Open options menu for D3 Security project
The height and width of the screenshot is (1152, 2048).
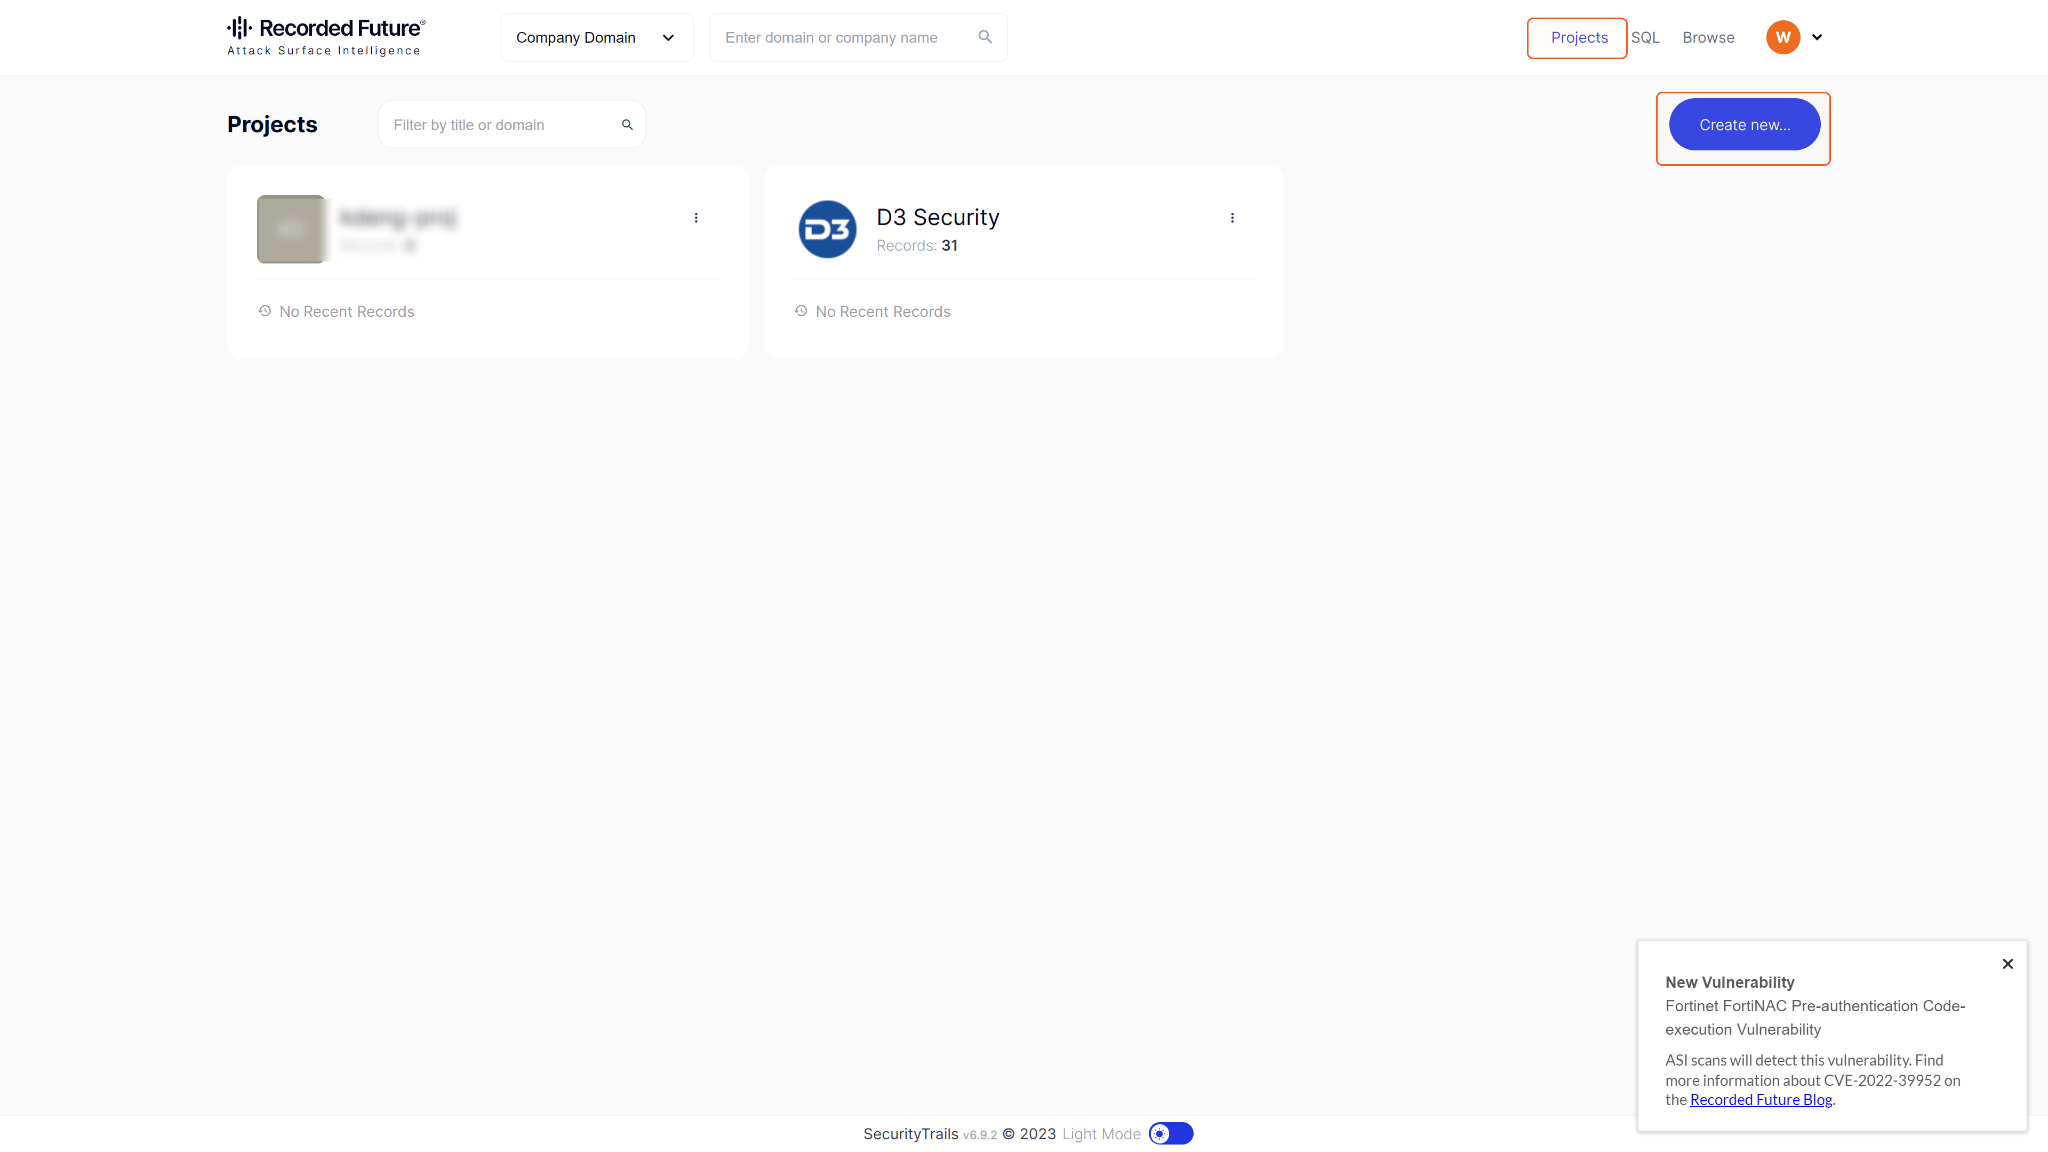1232,218
